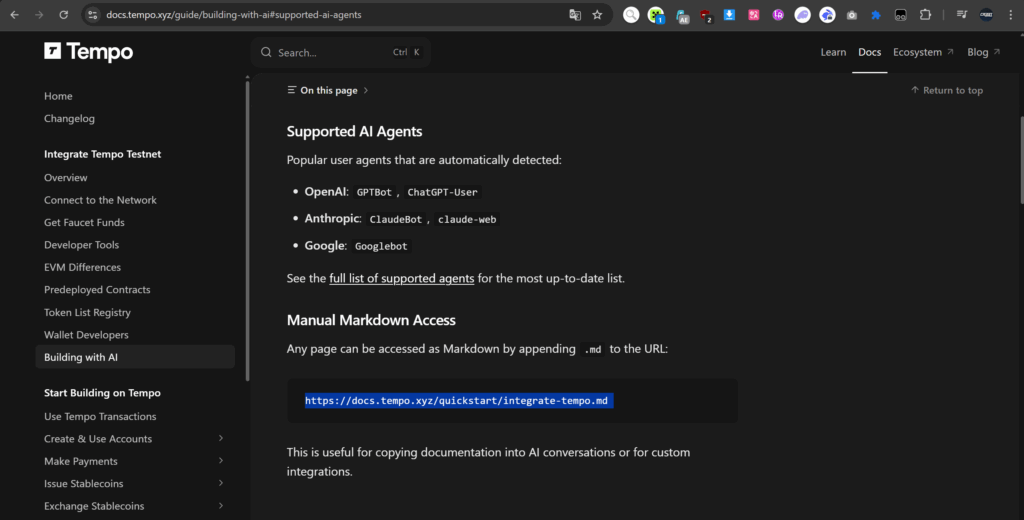
Task: Click the claude-web code label
Action: (x=467, y=219)
